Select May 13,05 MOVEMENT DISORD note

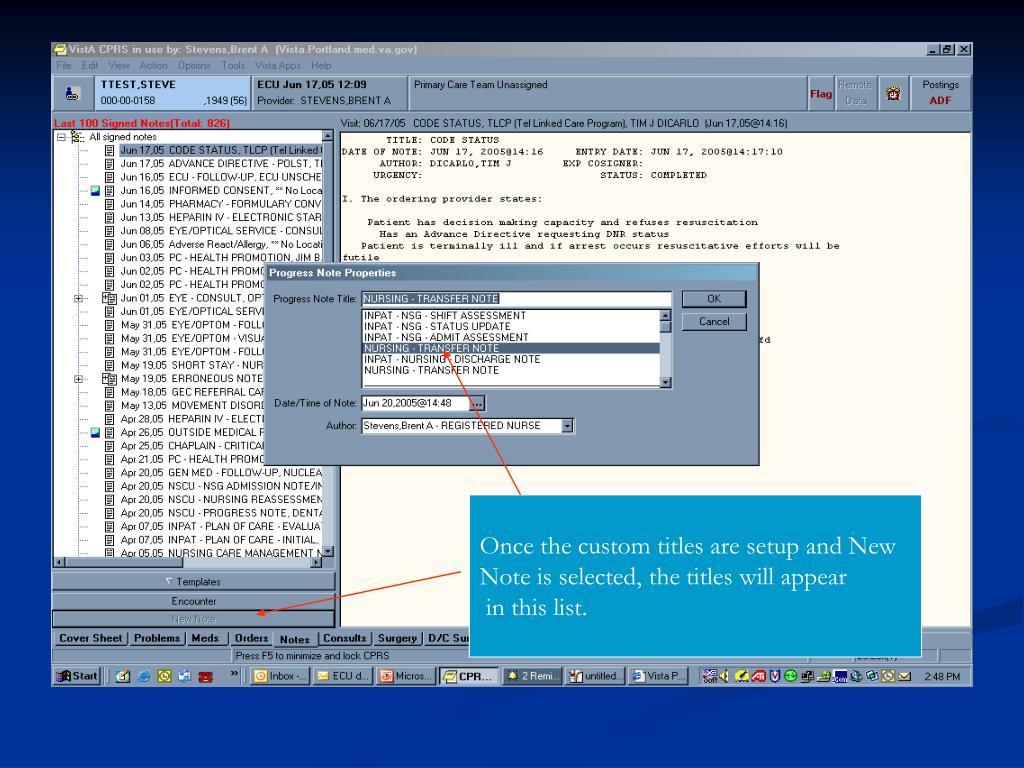[x=192, y=406]
